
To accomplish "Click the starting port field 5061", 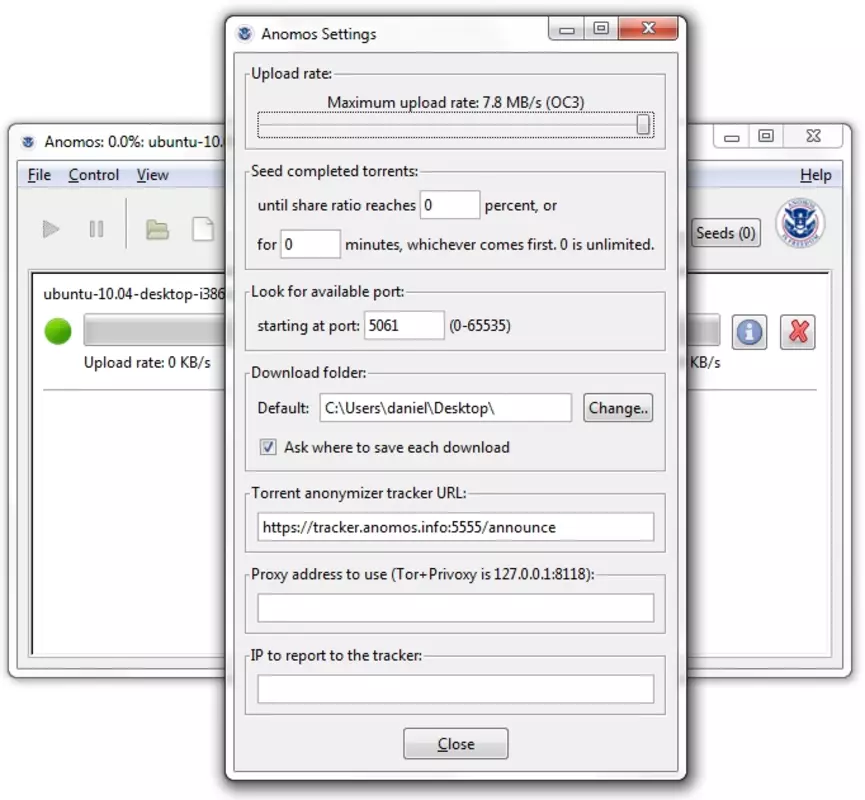I will coord(404,325).
